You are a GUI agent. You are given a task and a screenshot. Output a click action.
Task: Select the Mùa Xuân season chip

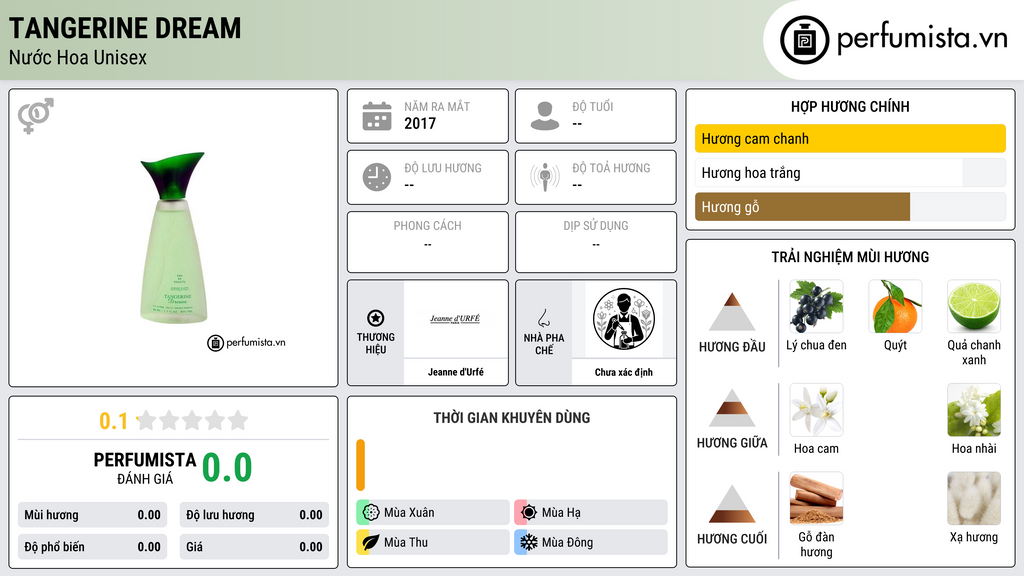(432, 513)
